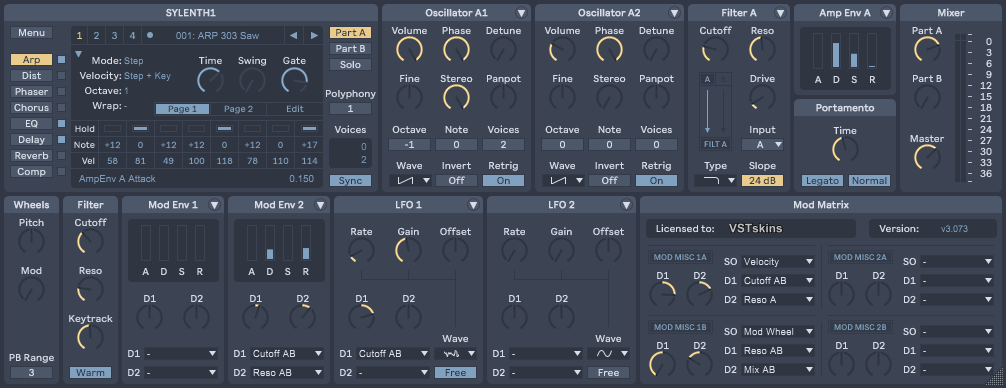Toggle the Delay effect checkbox
This screenshot has height=388, width=1006.
(62, 139)
